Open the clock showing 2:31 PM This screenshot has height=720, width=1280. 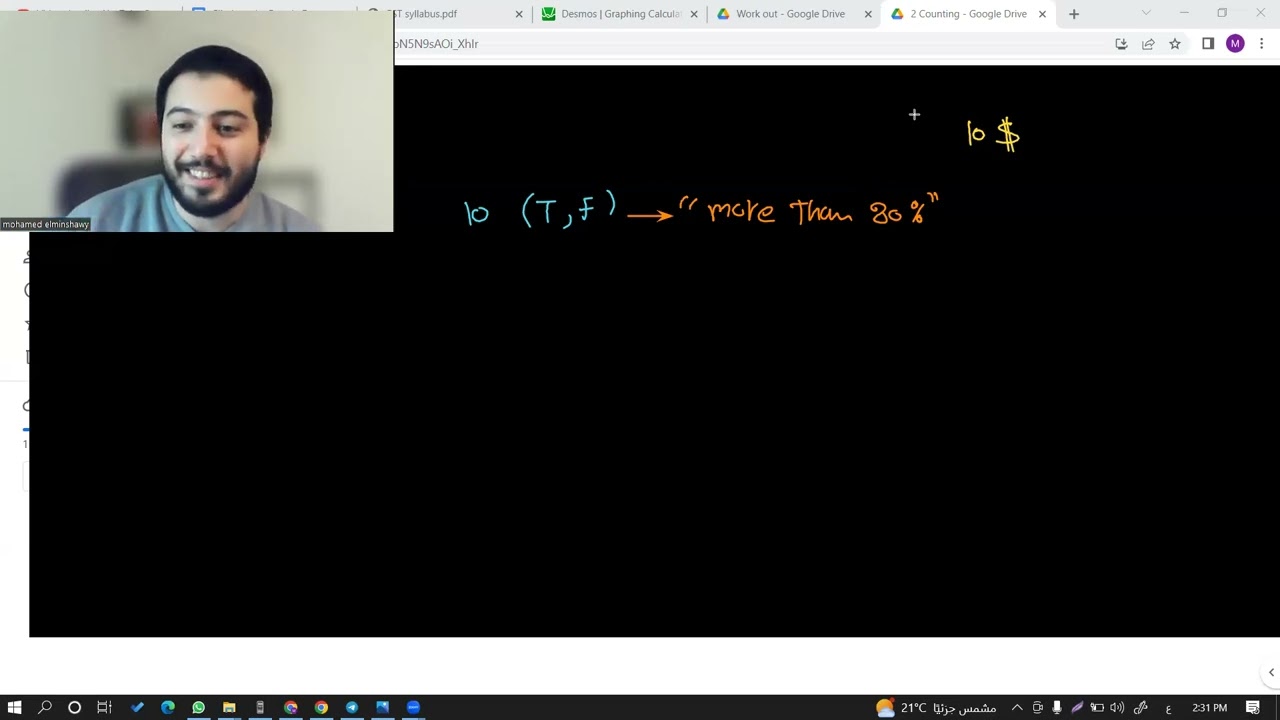click(1209, 708)
